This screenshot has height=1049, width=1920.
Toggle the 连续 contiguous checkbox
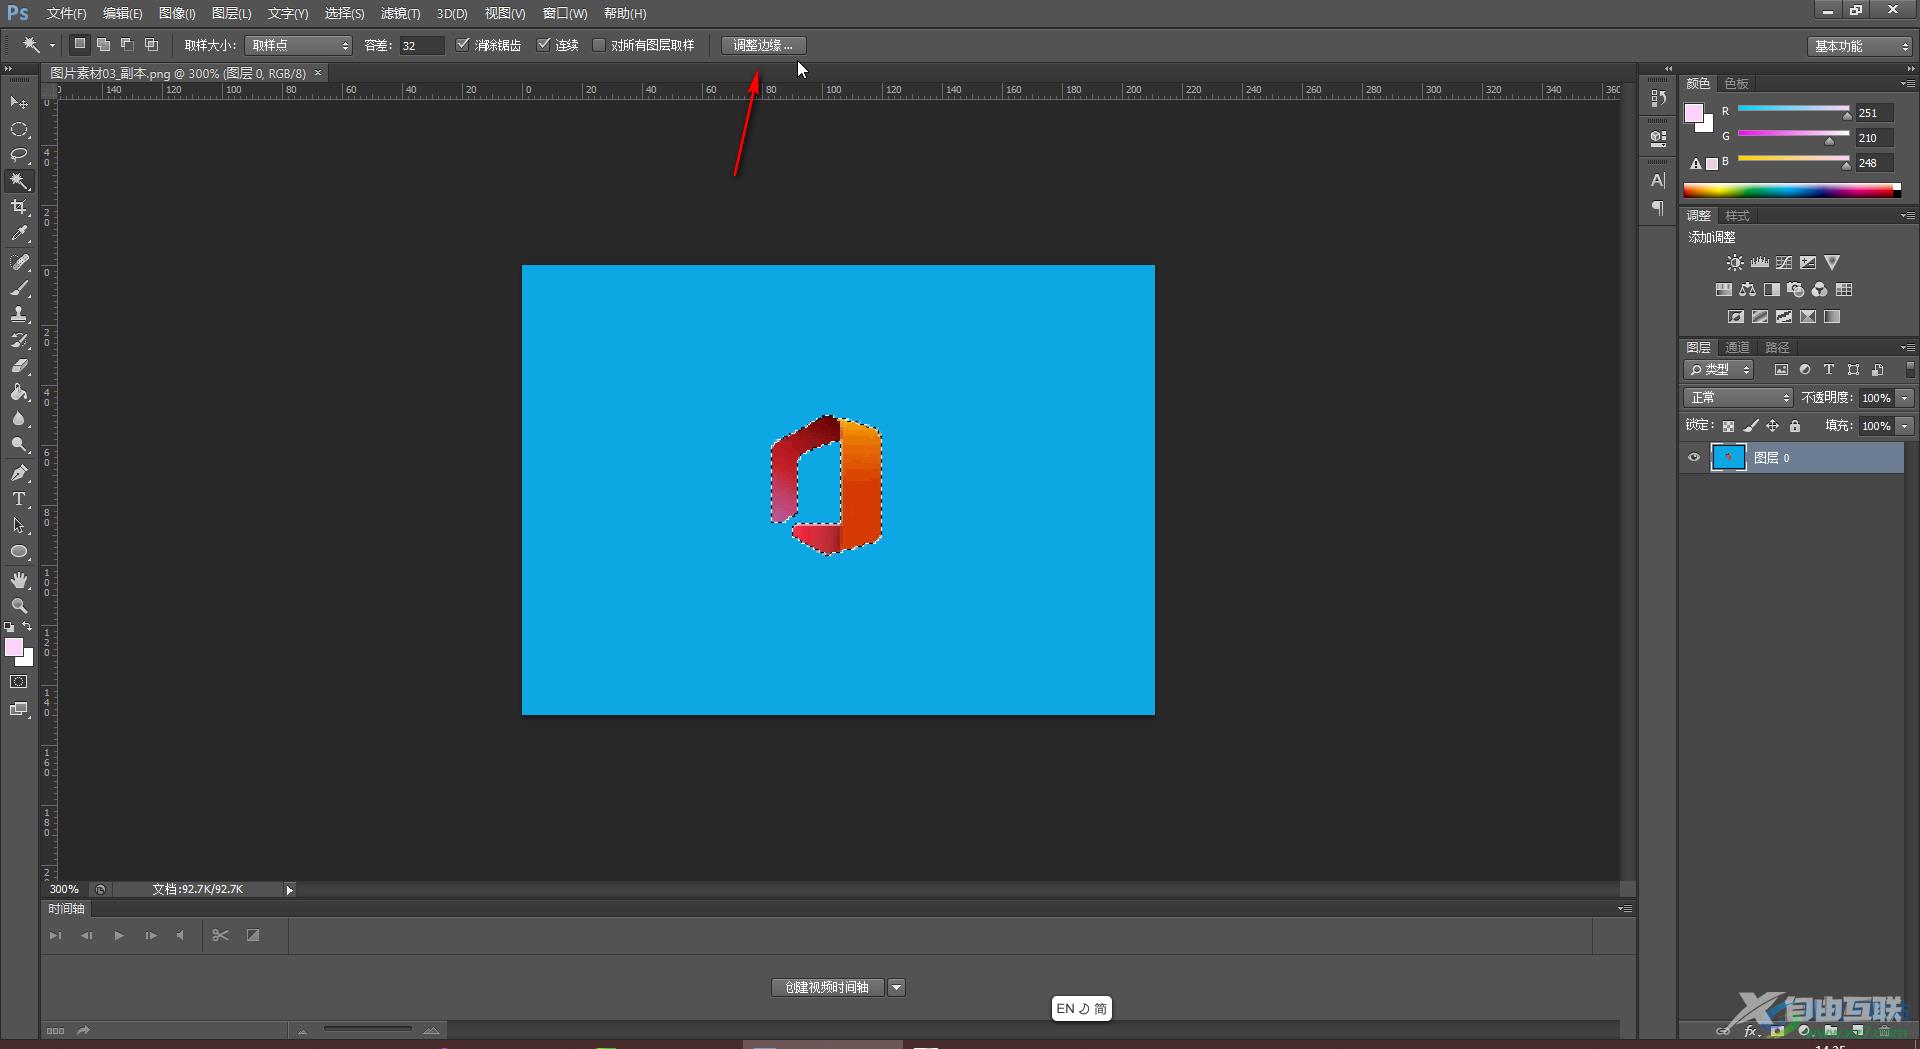543,45
